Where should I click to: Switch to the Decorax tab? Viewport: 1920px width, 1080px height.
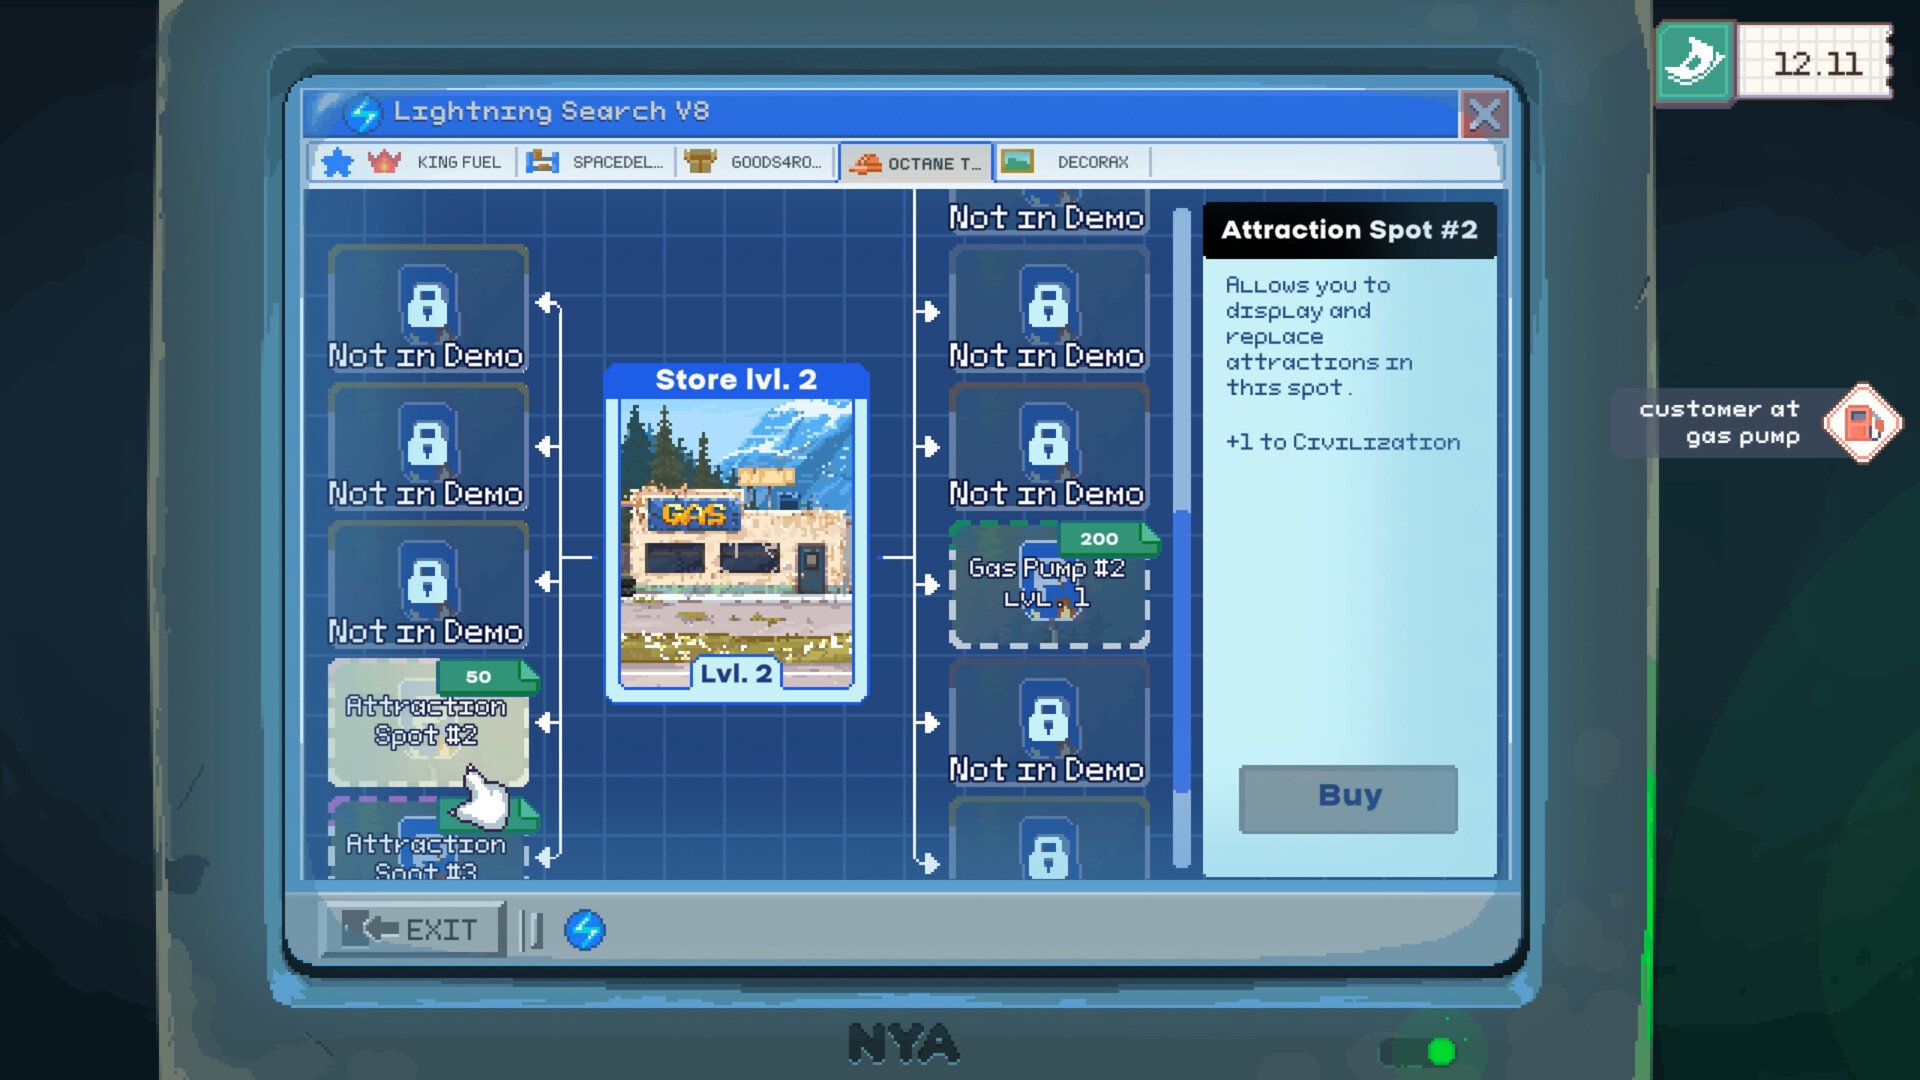tap(1072, 162)
